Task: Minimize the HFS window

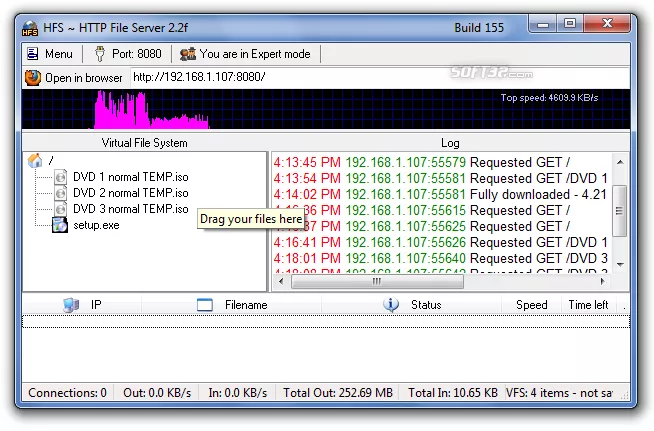Action: pyautogui.click(x=542, y=24)
